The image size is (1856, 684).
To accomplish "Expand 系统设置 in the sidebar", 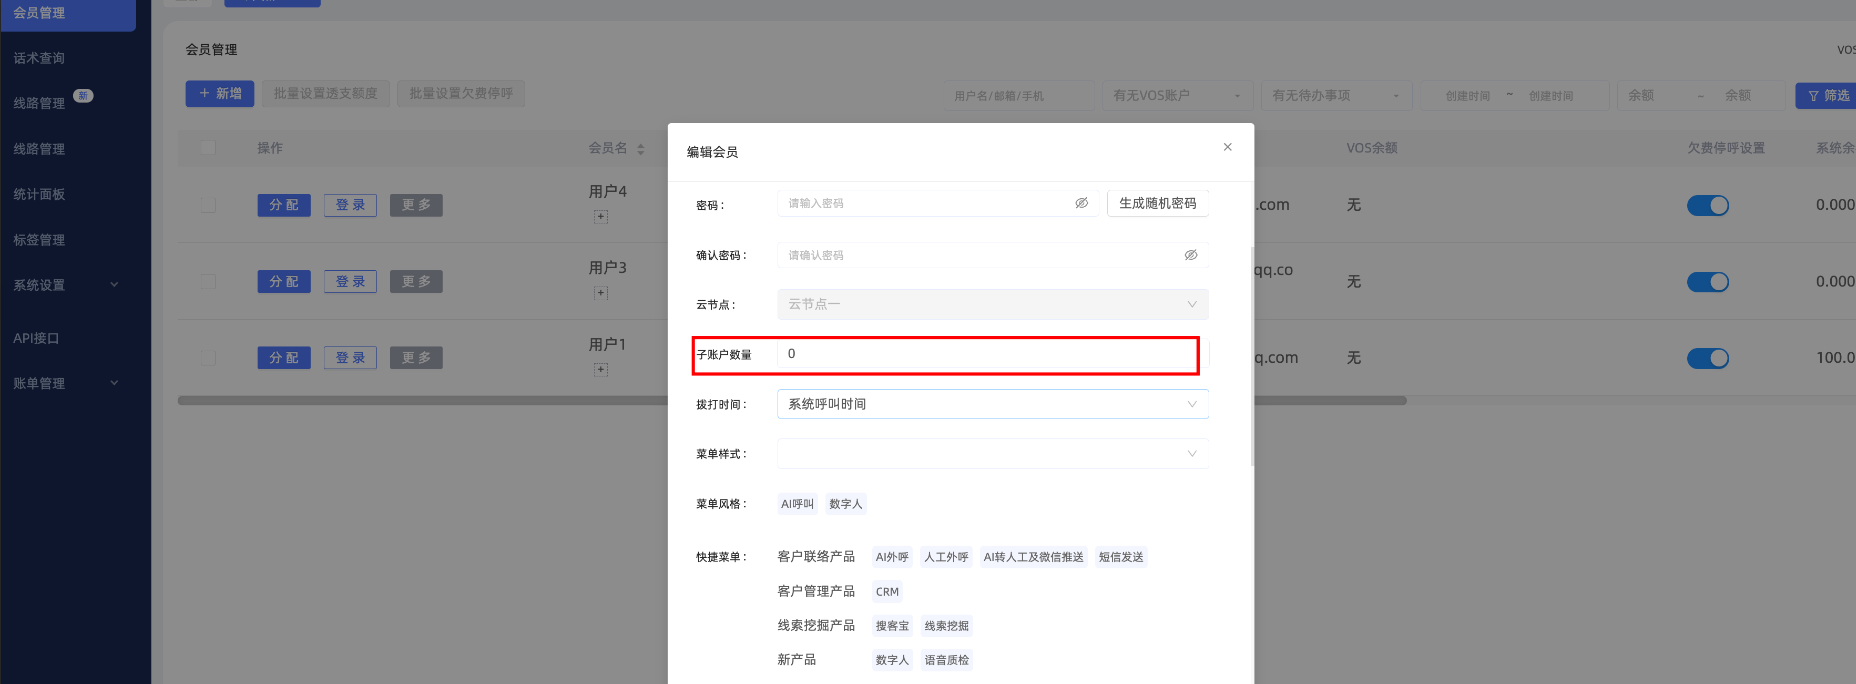I will [66, 285].
